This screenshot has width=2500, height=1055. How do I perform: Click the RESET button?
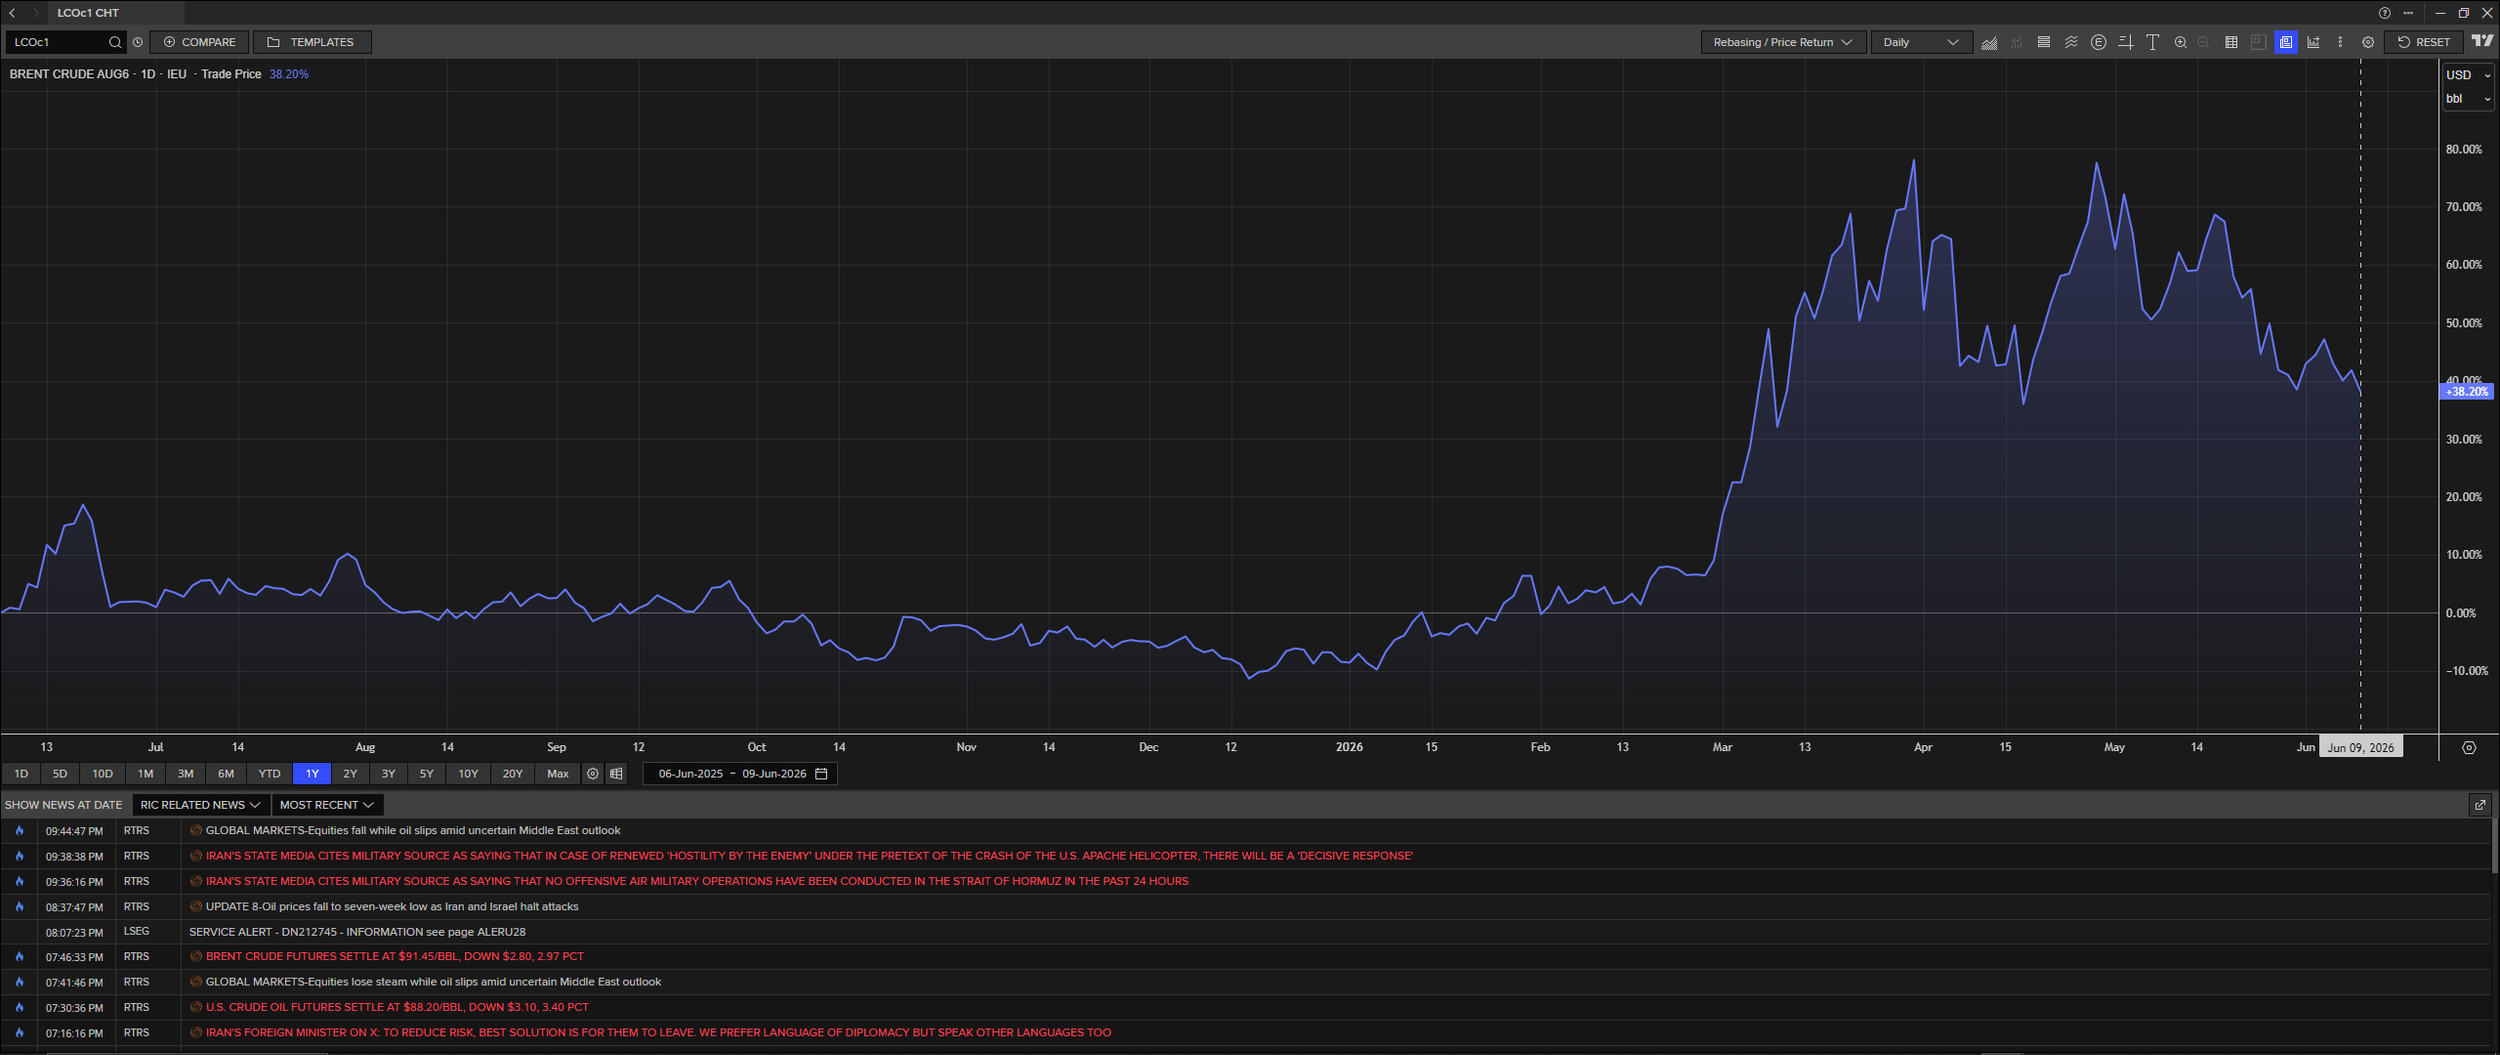[x=2424, y=42]
